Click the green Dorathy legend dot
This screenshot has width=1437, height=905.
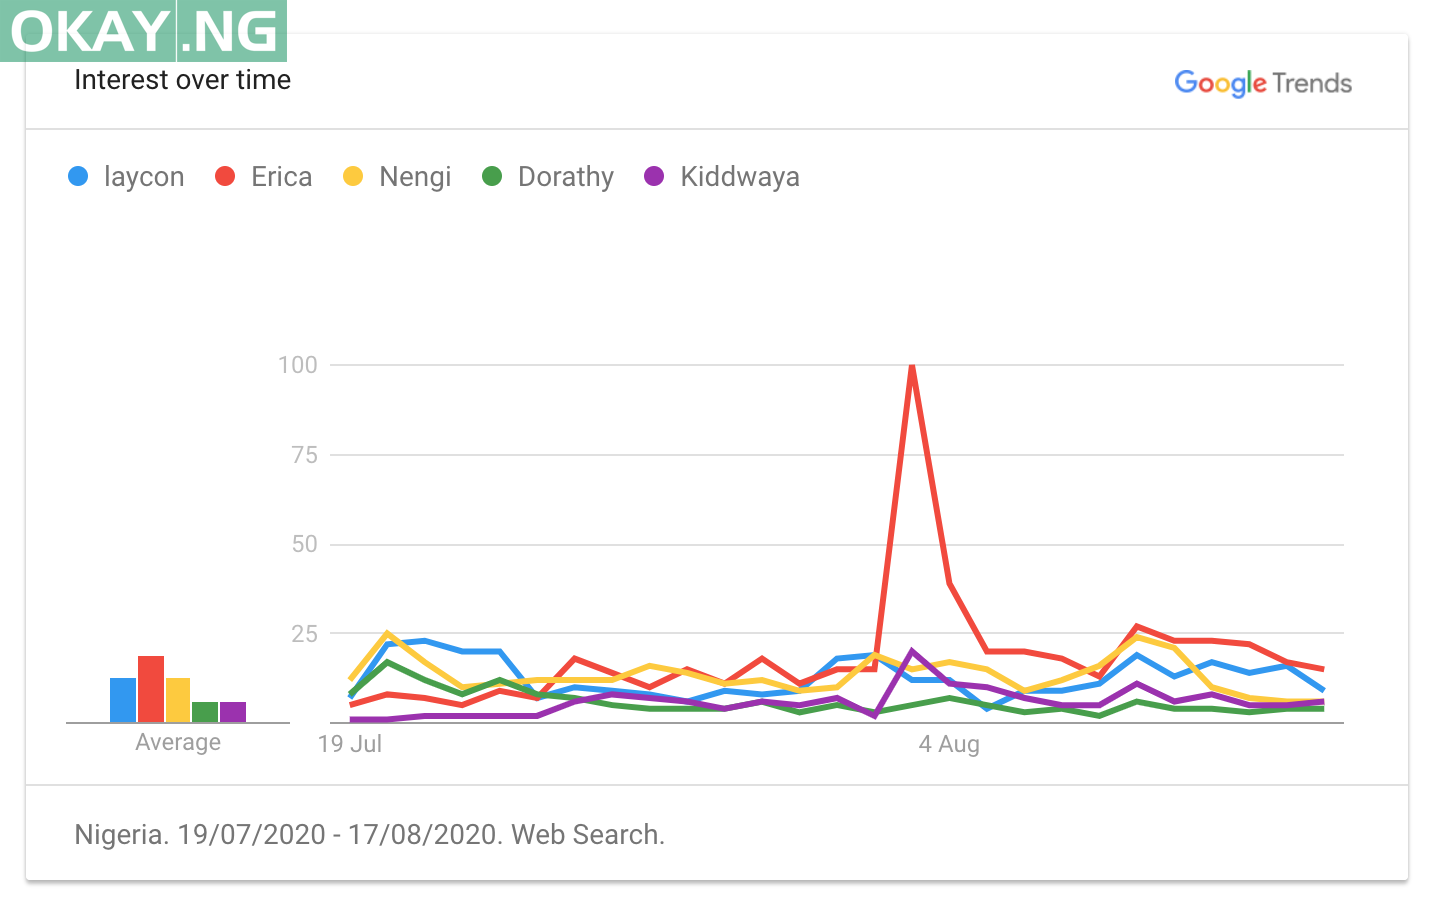(x=492, y=177)
